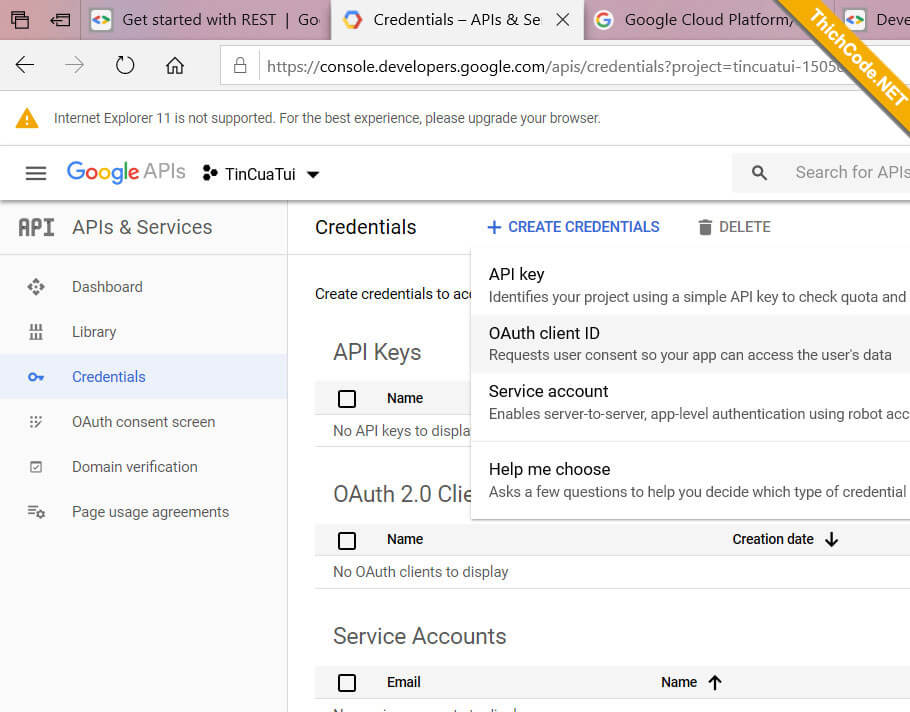
Task: Expand the TinCuaTui project dropdown arrow
Action: click(313, 174)
